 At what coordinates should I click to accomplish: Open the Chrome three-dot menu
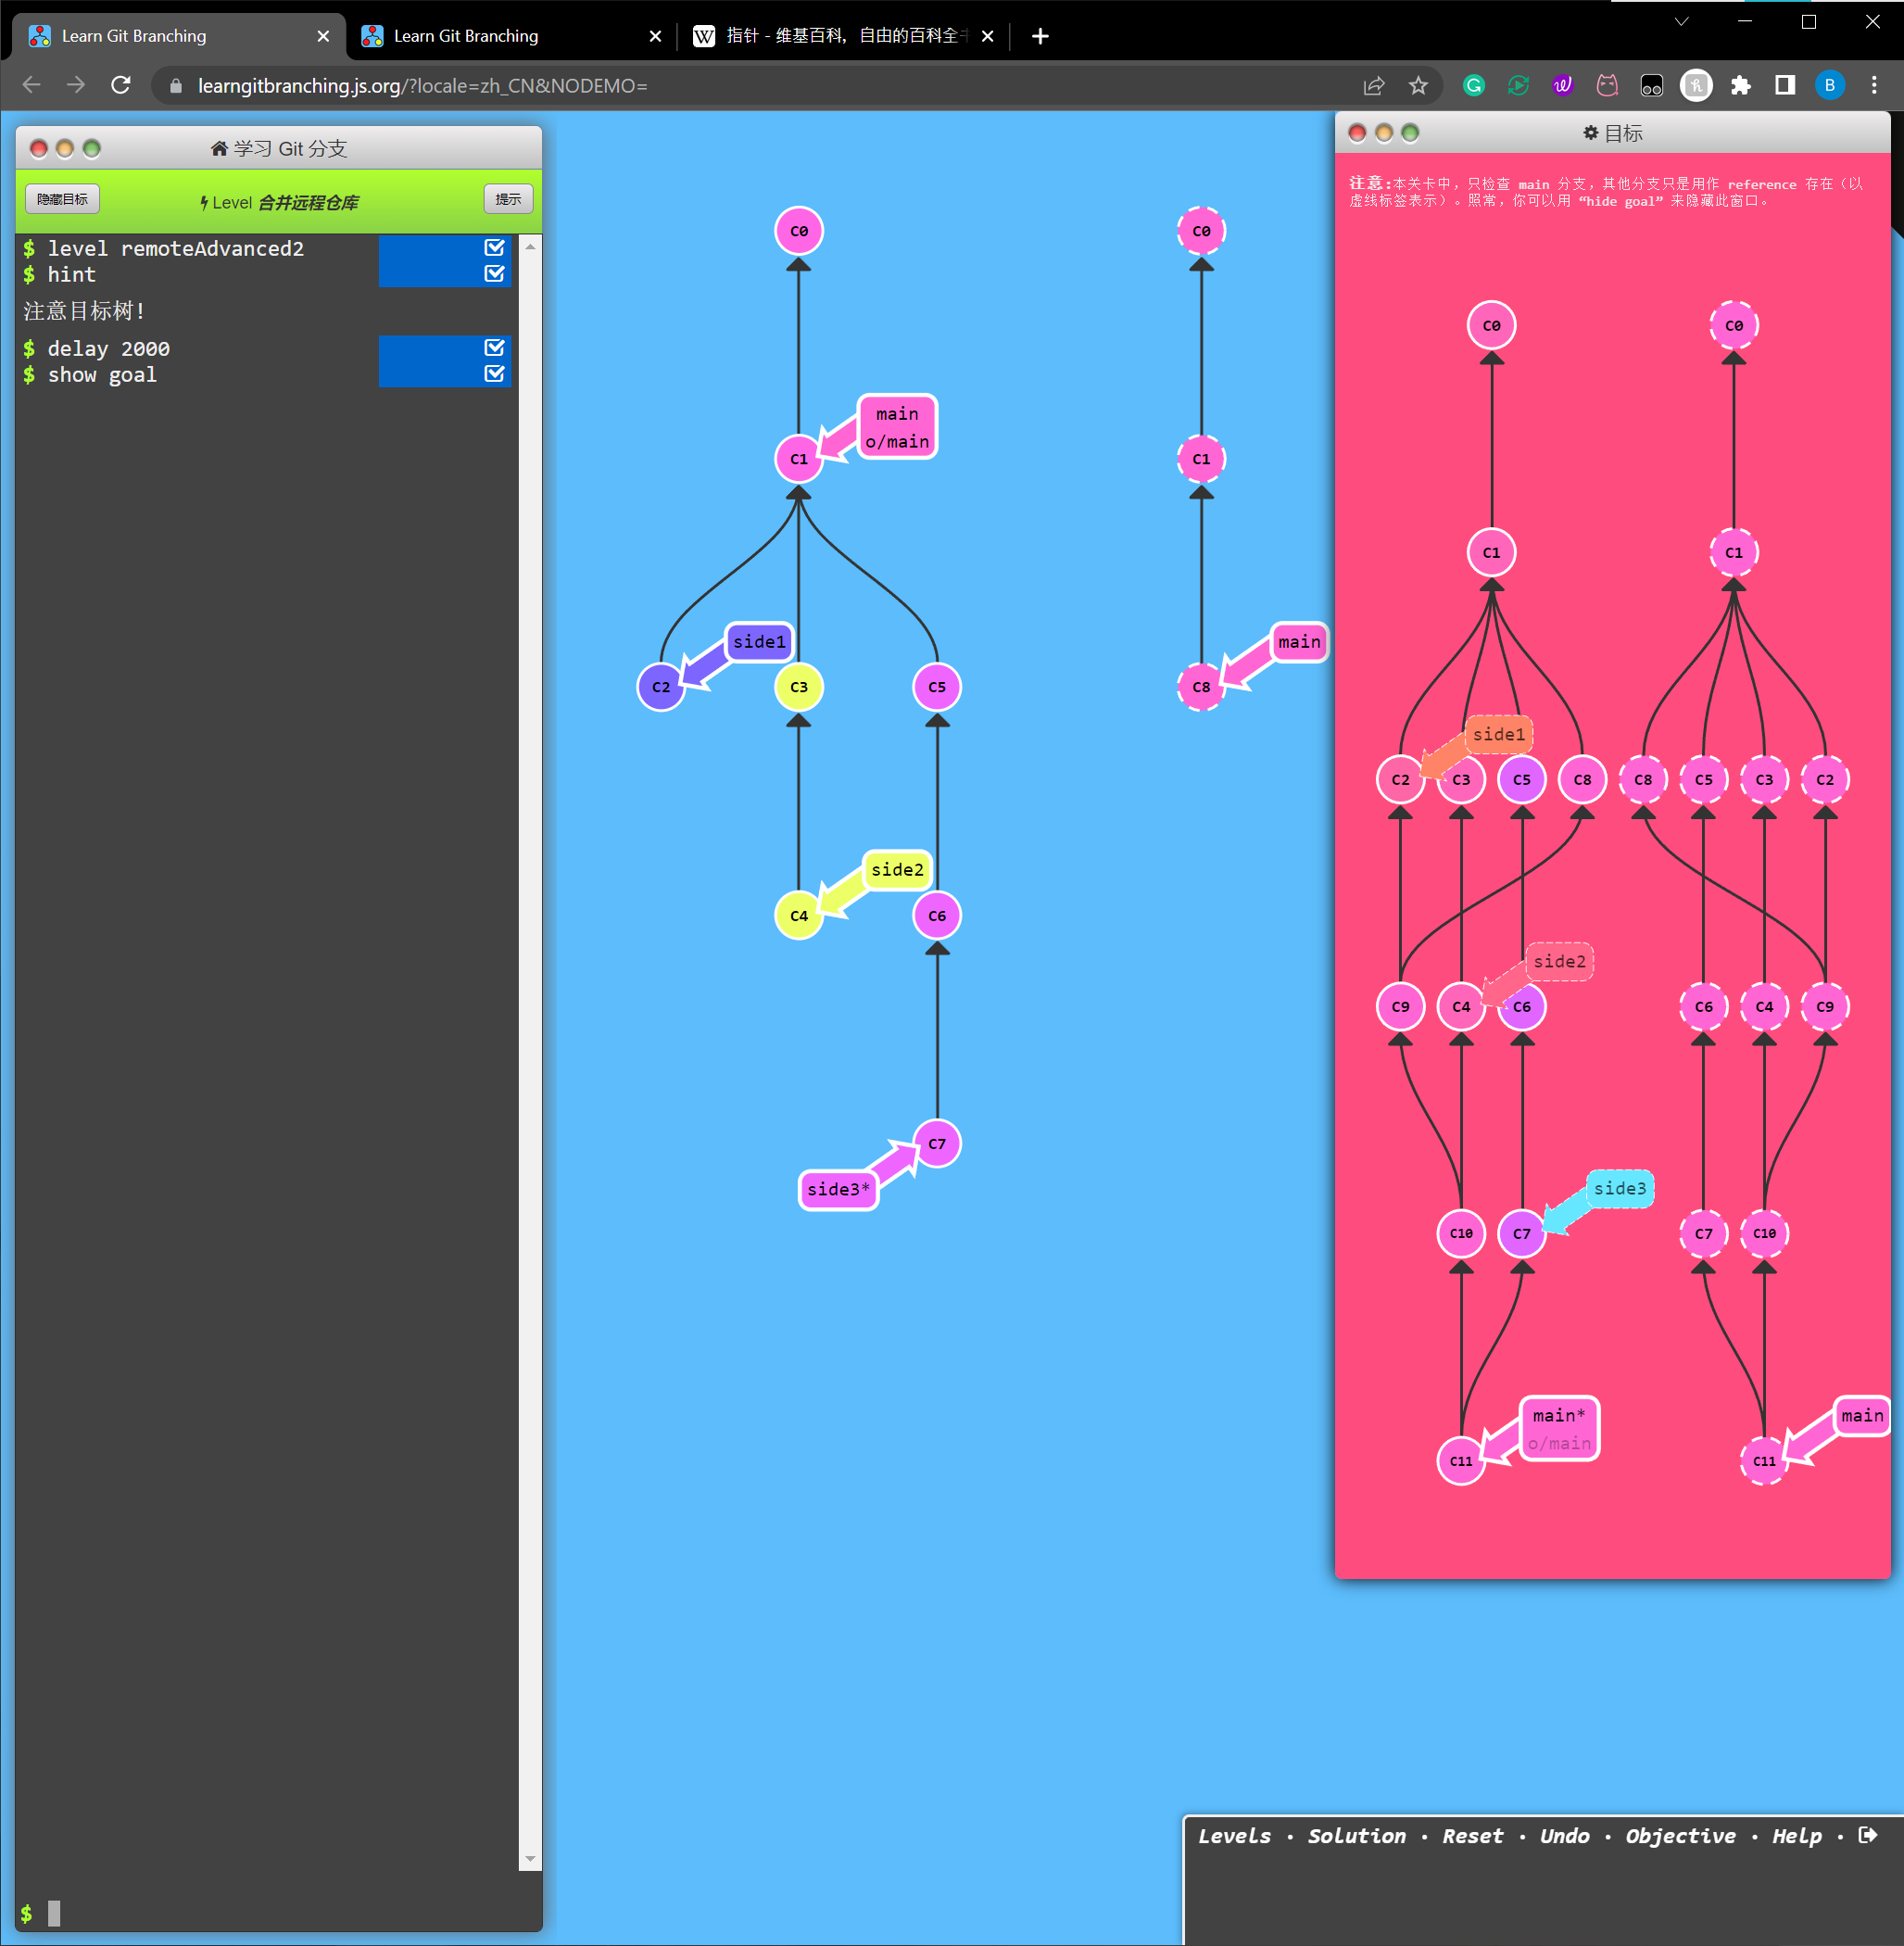pos(1873,86)
